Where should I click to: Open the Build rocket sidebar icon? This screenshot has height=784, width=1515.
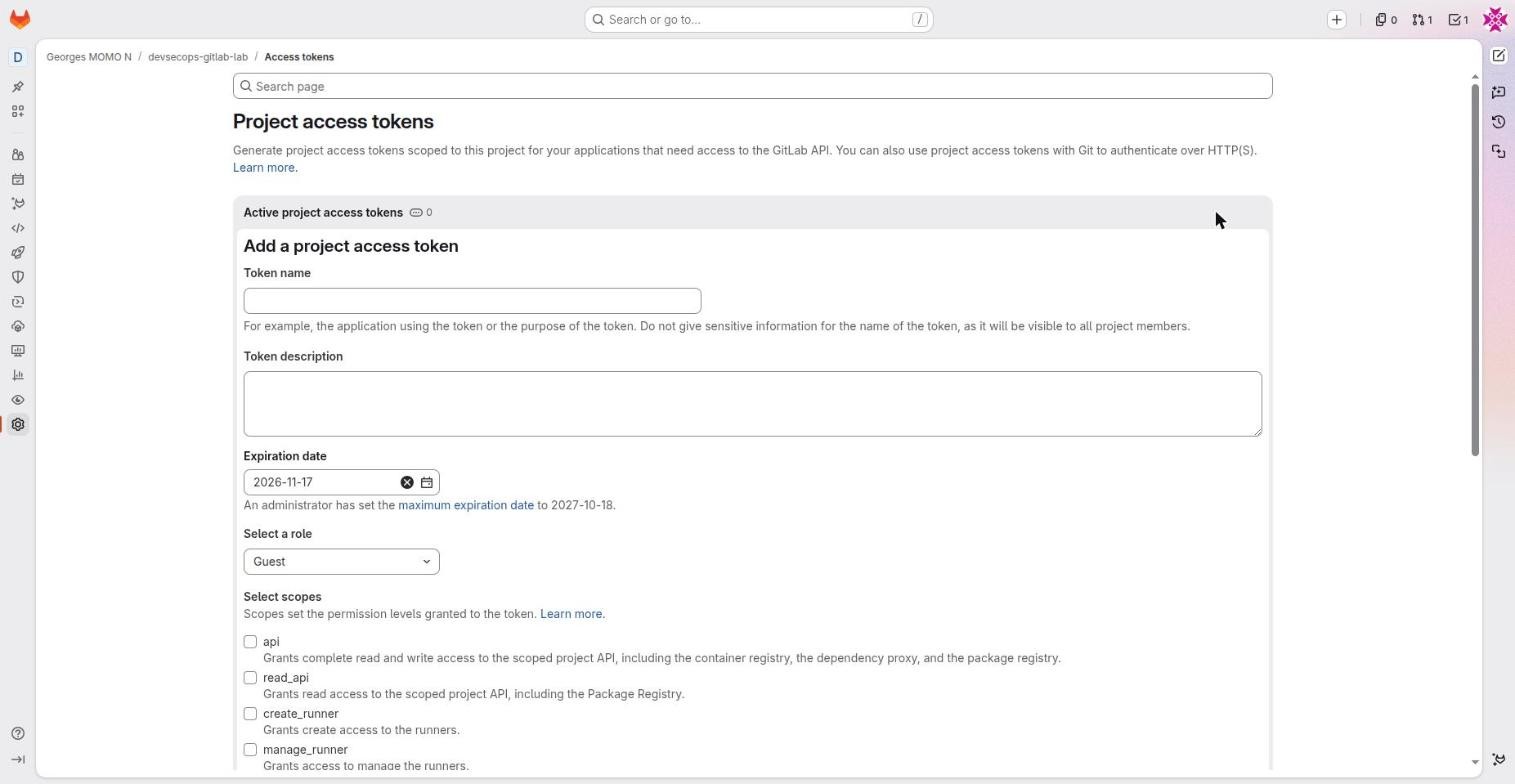click(18, 253)
